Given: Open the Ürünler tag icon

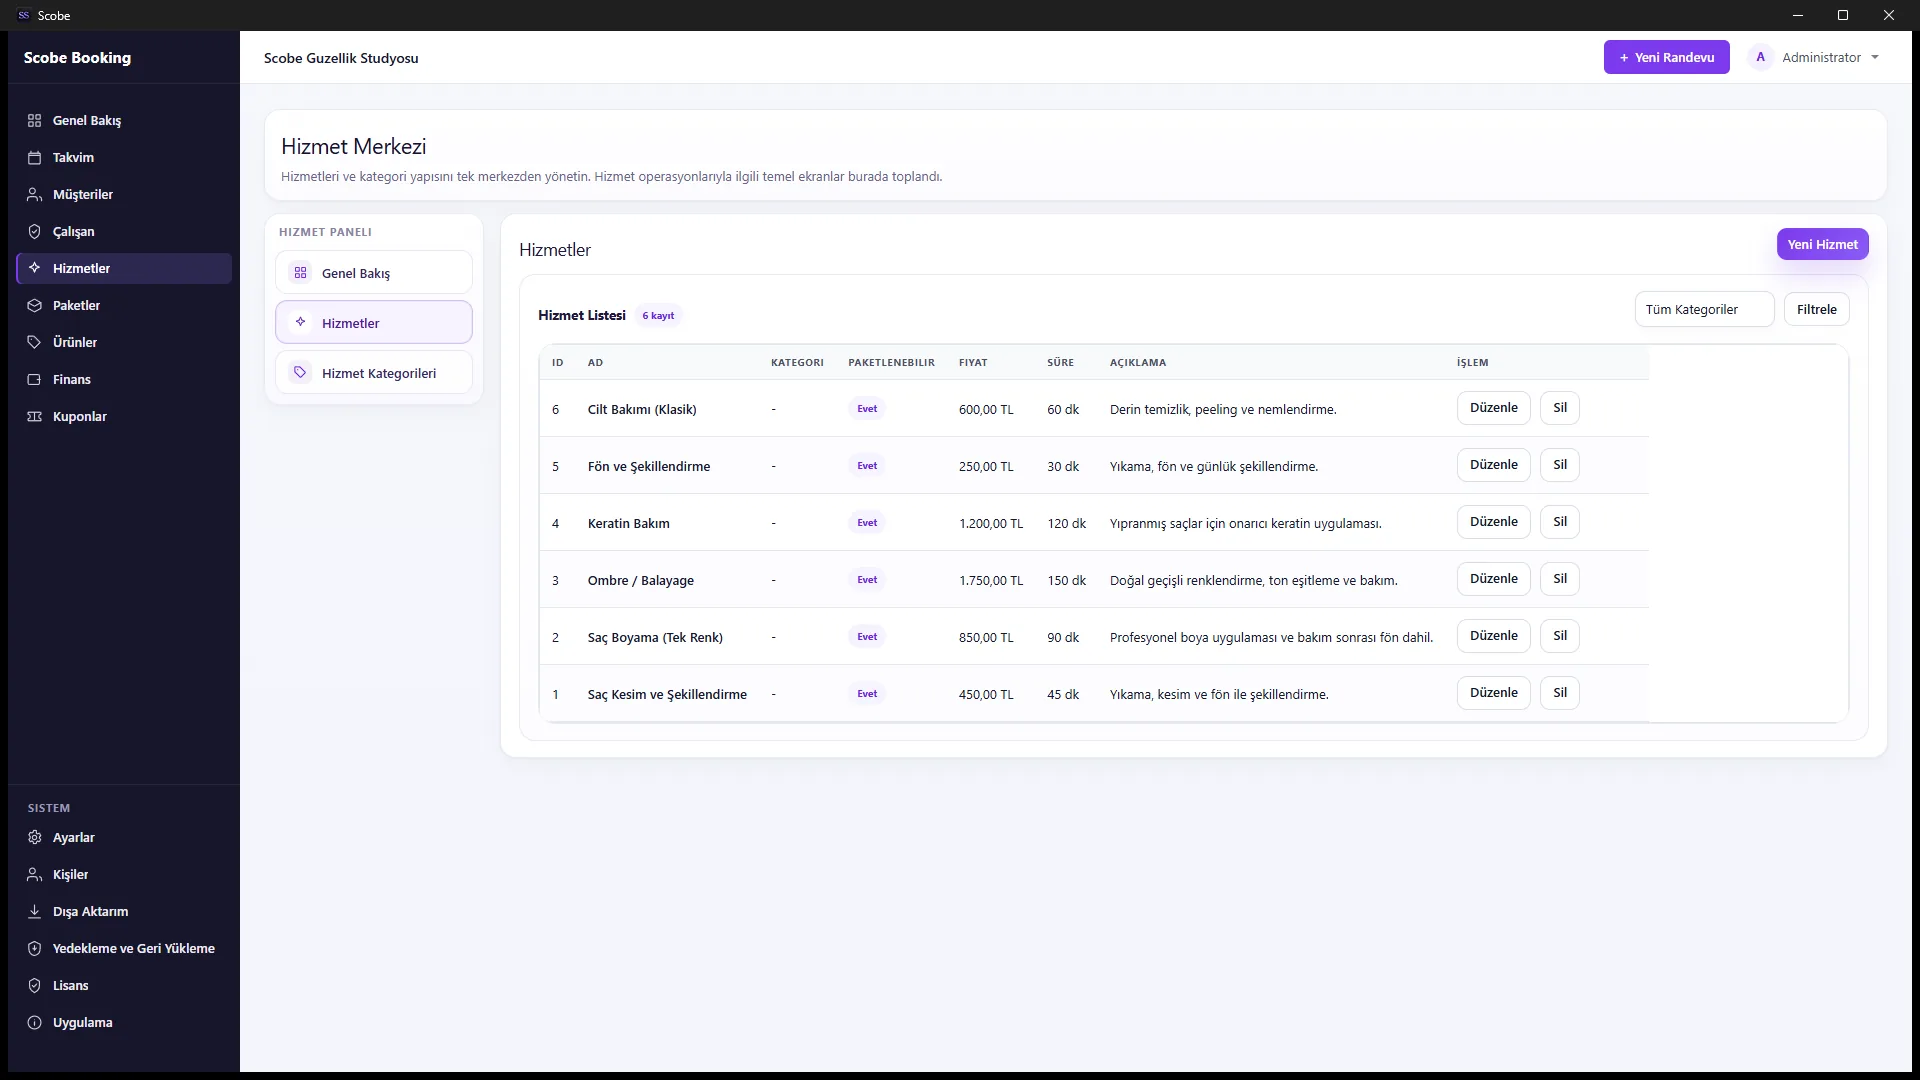Looking at the screenshot, I should [x=34, y=342].
